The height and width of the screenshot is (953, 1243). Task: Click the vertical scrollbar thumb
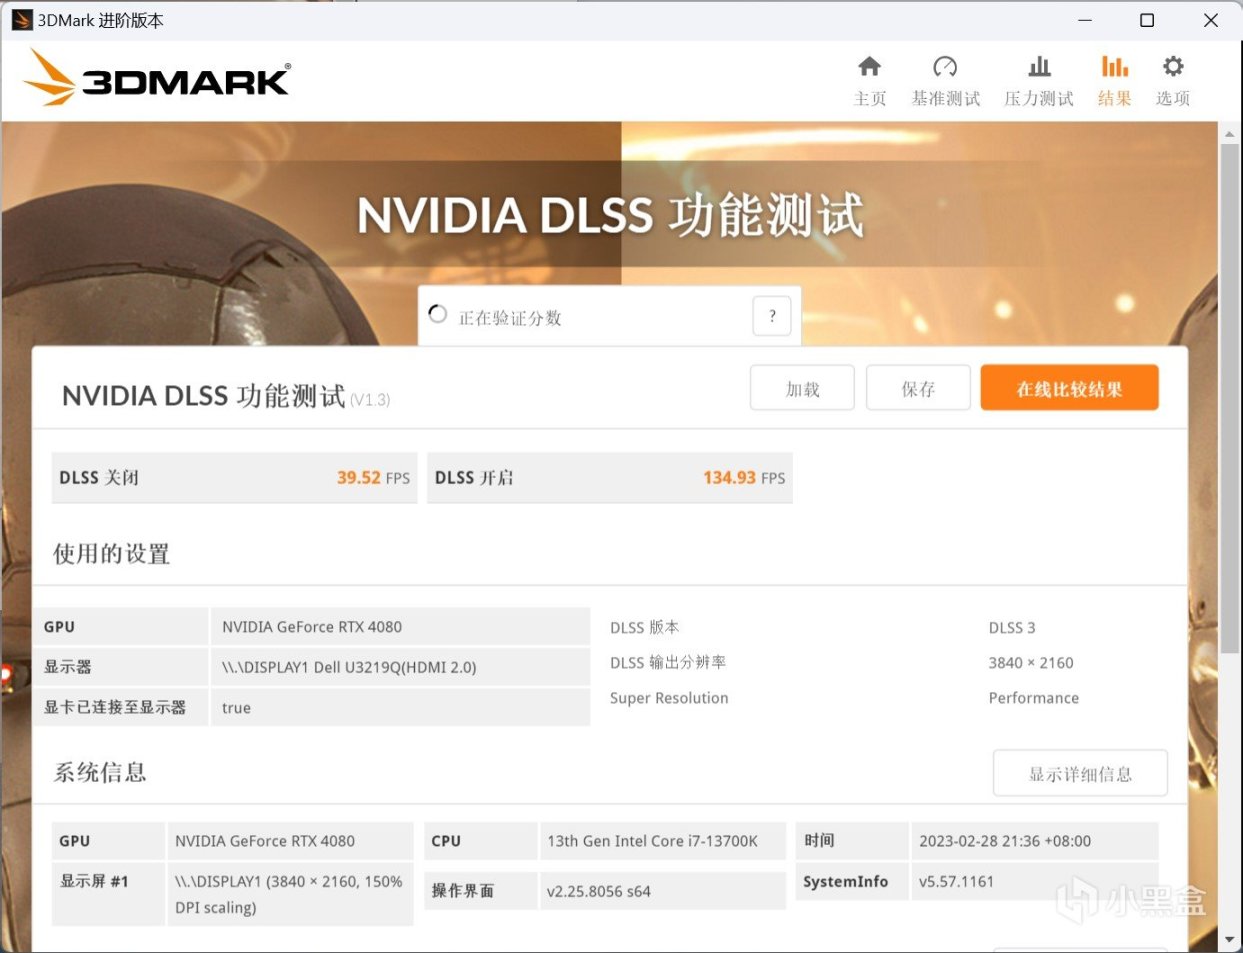1230,398
